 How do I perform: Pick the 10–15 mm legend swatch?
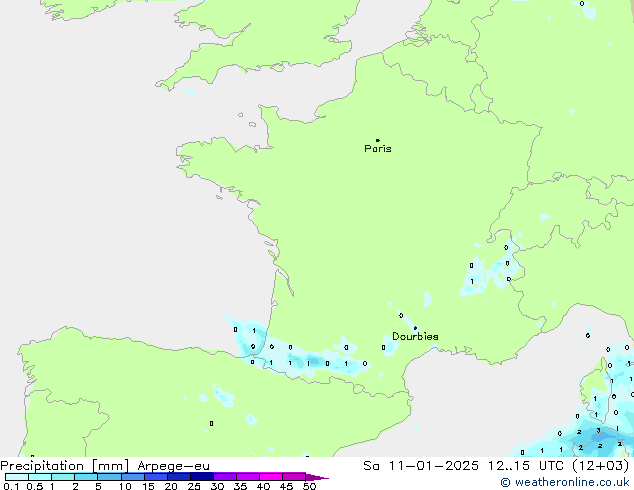132,477
